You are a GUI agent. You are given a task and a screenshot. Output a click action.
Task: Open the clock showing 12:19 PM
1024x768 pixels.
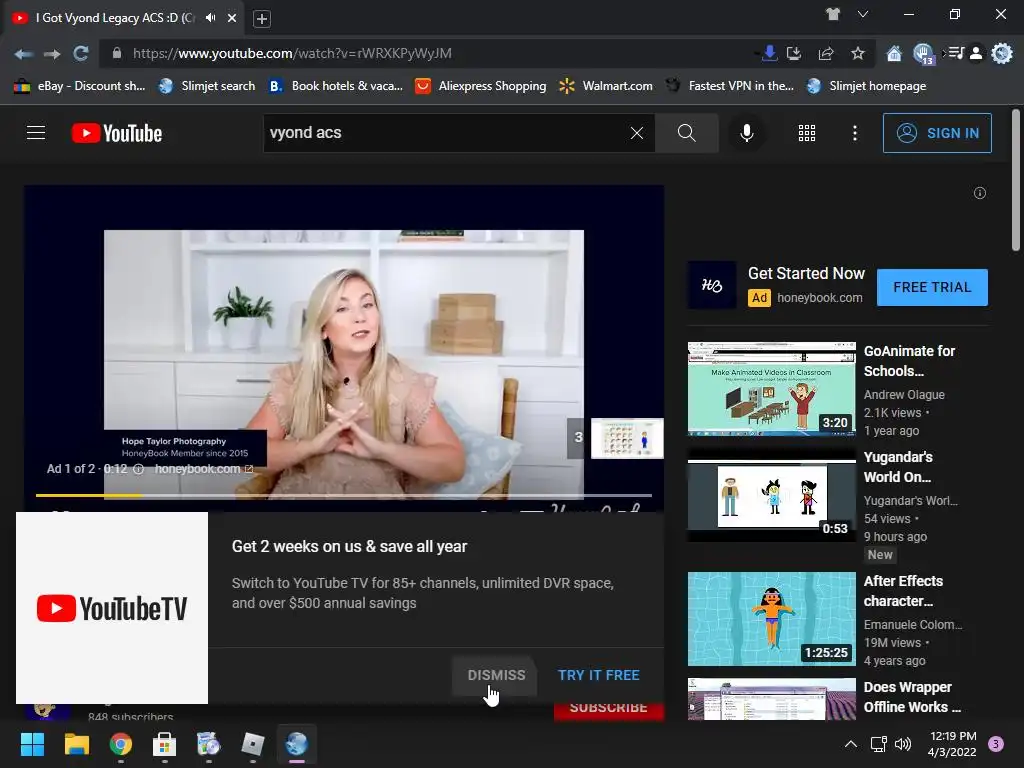click(952, 744)
